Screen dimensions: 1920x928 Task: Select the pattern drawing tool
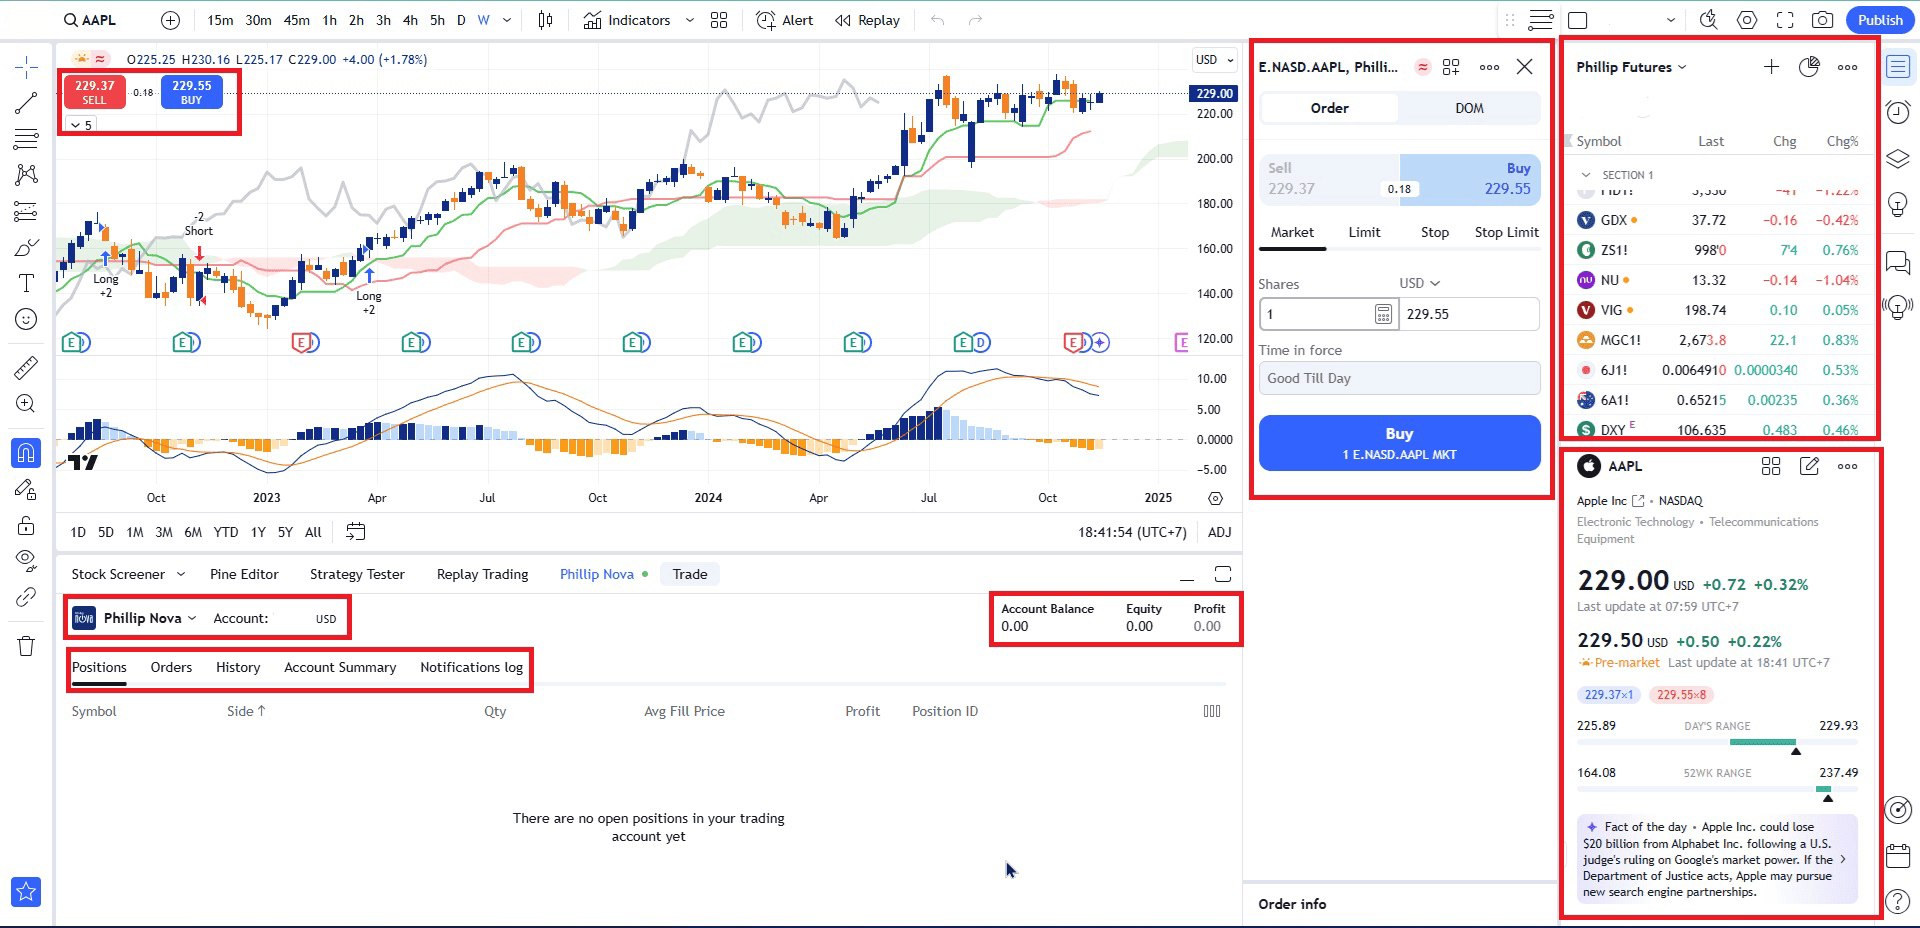tap(26, 175)
